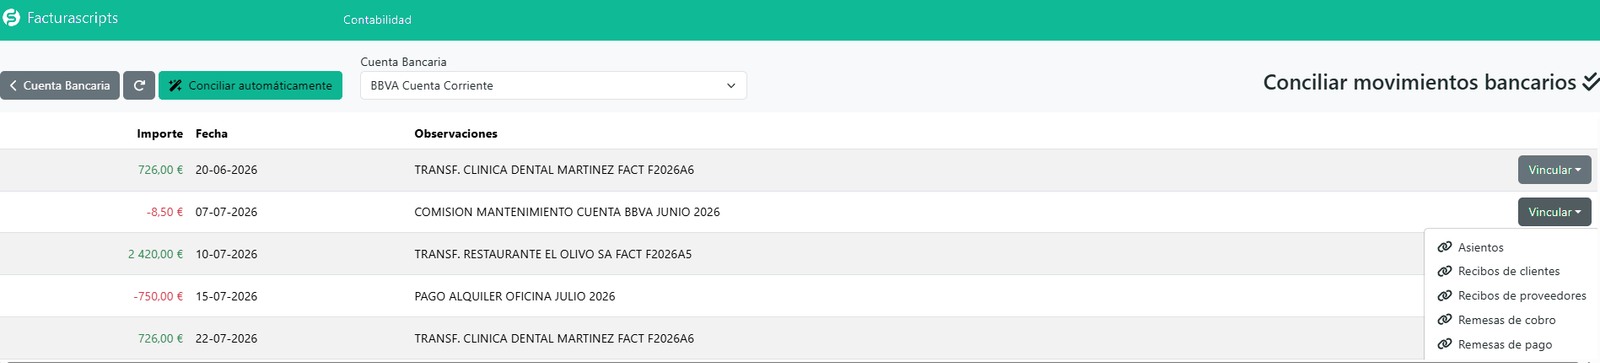This screenshot has height=363, width=1600.
Task: Click the link icon beside Asientos
Action: 1445,247
